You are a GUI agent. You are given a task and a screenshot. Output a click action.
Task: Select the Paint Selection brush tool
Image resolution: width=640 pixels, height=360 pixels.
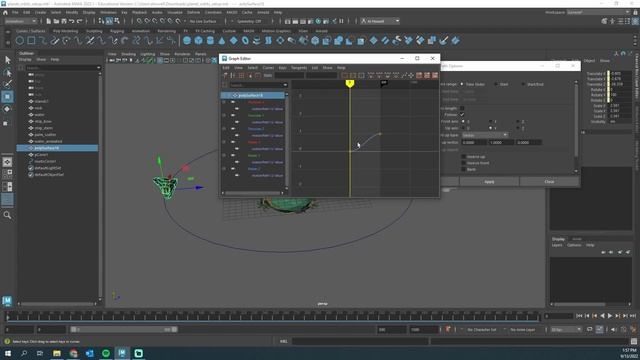[7, 84]
